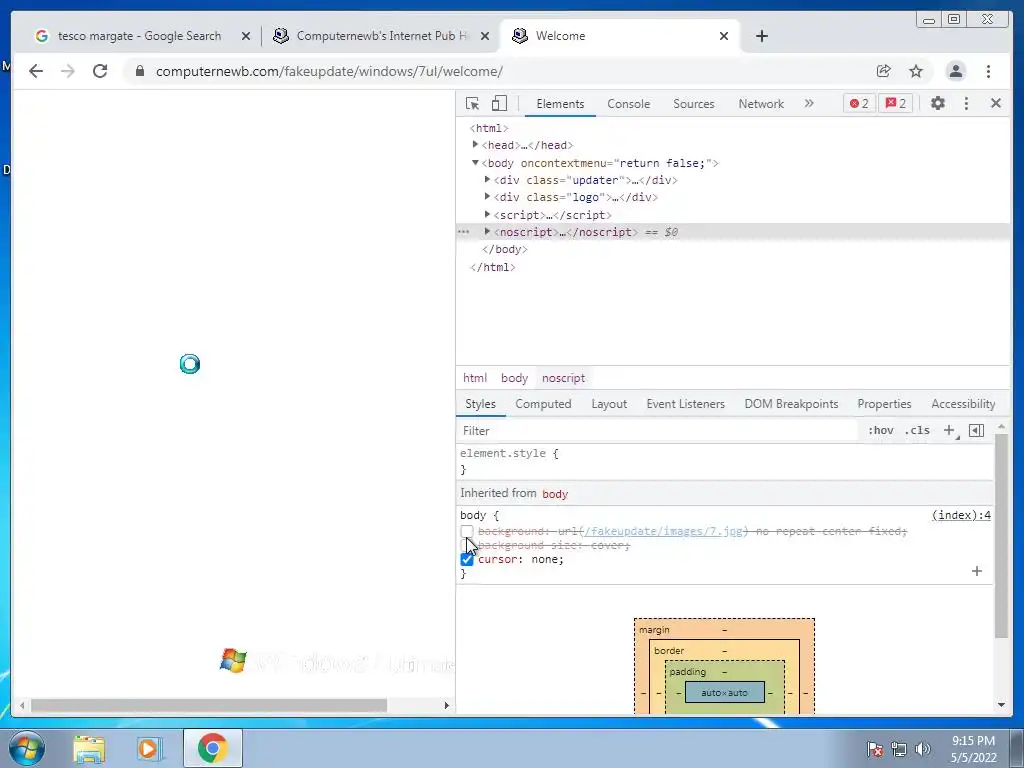The width and height of the screenshot is (1024, 768).
Task: Close the DevTools panel
Action: pyautogui.click(x=996, y=103)
